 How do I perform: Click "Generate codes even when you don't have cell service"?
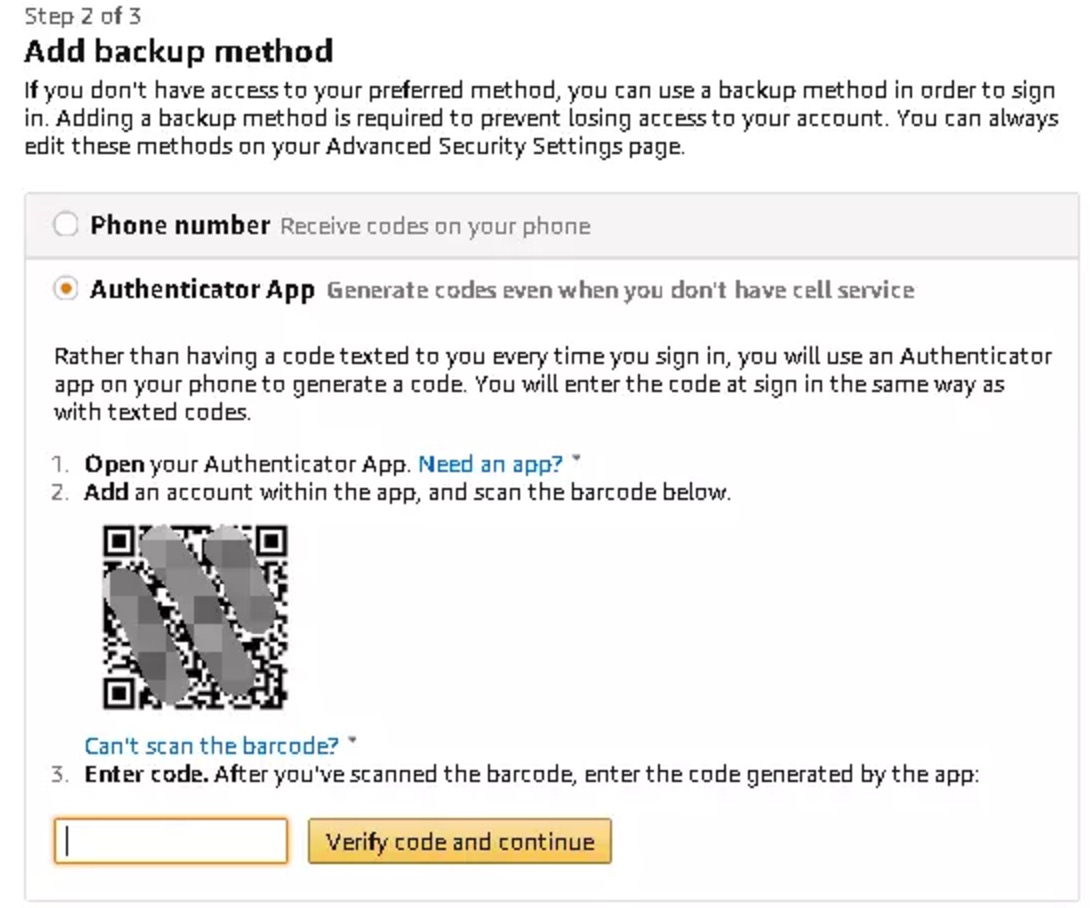[620, 291]
